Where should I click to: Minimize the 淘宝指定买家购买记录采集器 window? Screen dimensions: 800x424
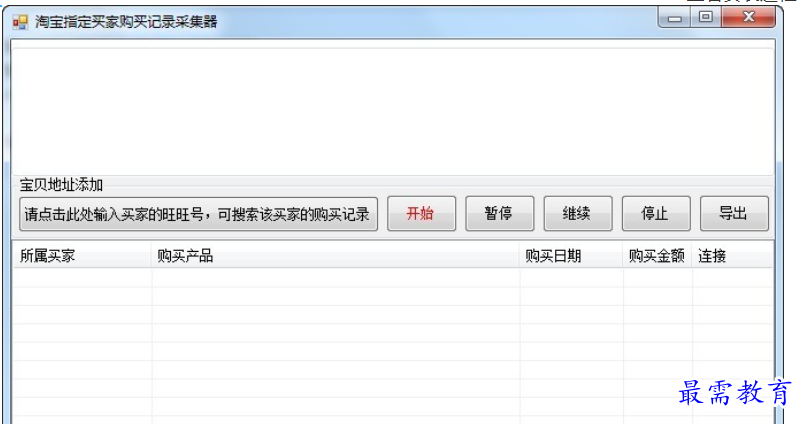pyautogui.click(x=674, y=18)
